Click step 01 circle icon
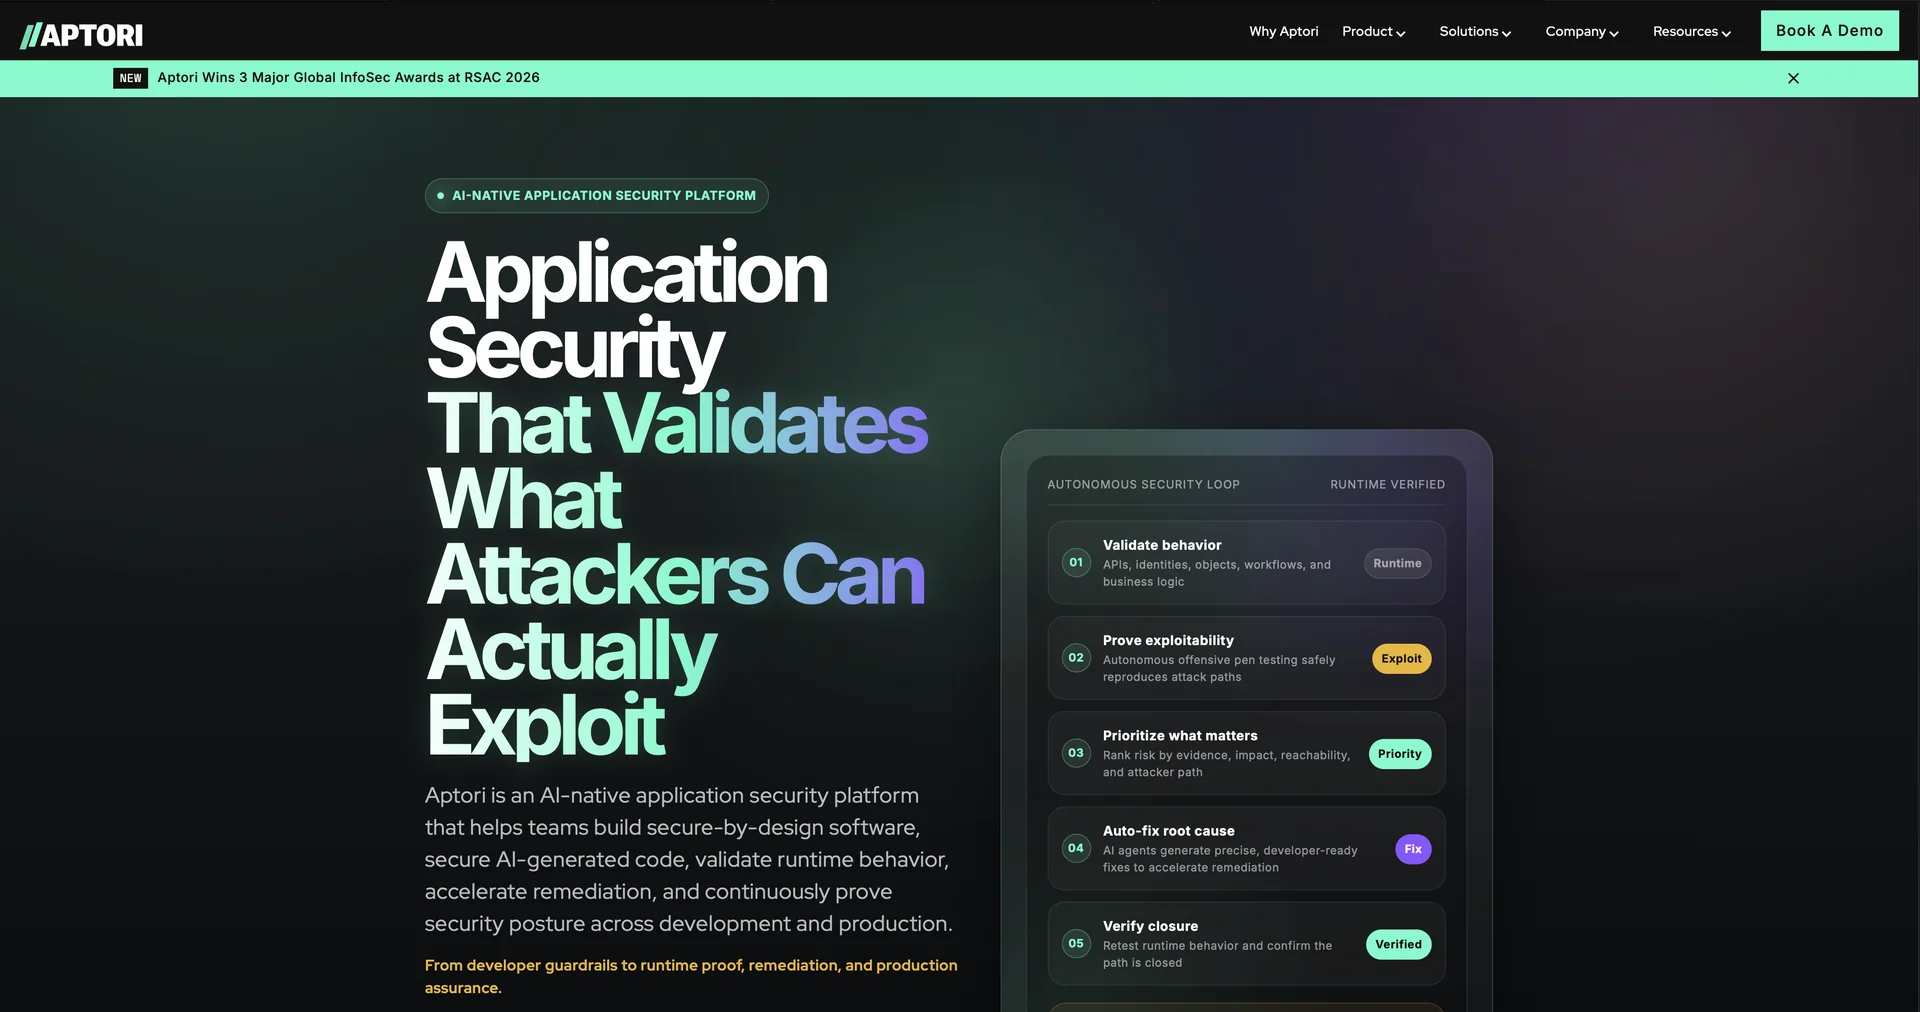This screenshot has width=1920, height=1012. point(1076,562)
